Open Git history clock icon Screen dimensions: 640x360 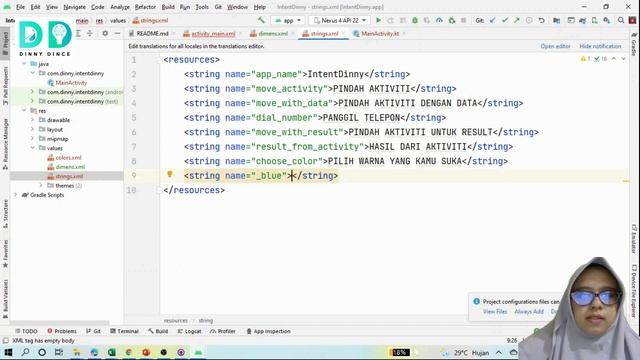(x=529, y=20)
